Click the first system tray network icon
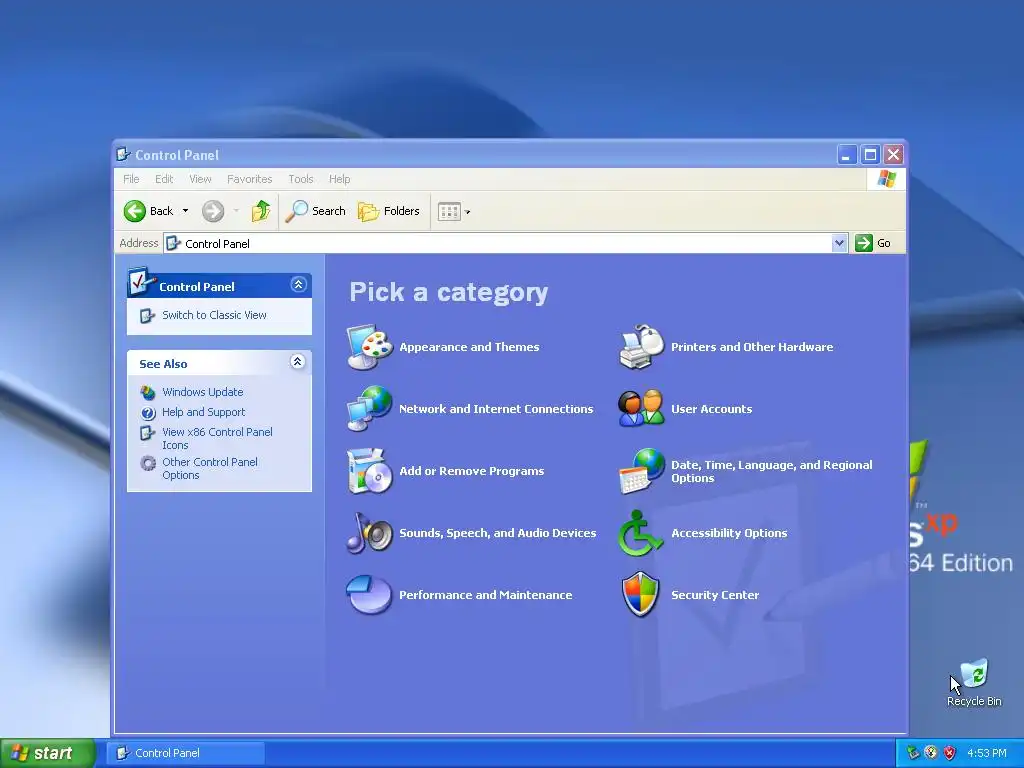Viewport: 1024px width, 768px height. (x=913, y=753)
